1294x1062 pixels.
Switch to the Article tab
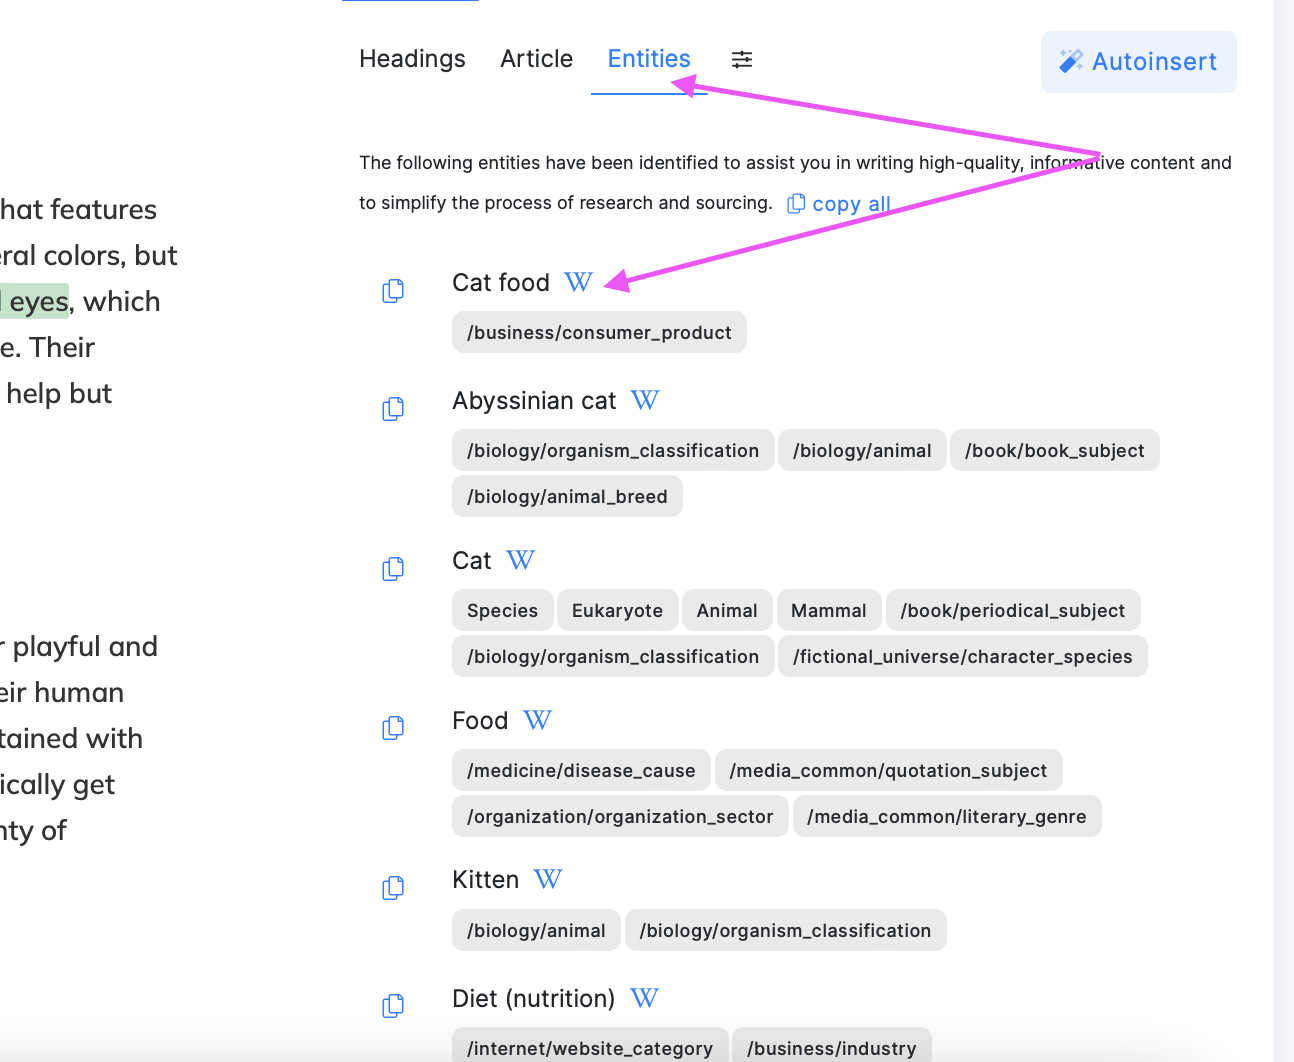(x=536, y=59)
